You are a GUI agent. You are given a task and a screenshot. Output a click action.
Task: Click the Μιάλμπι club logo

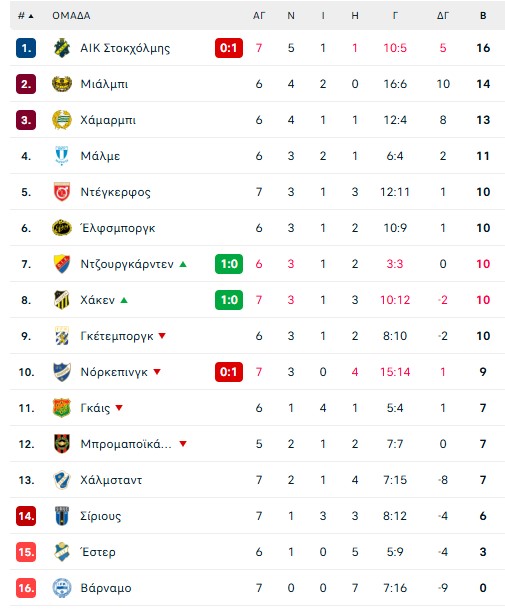pyautogui.click(x=62, y=84)
